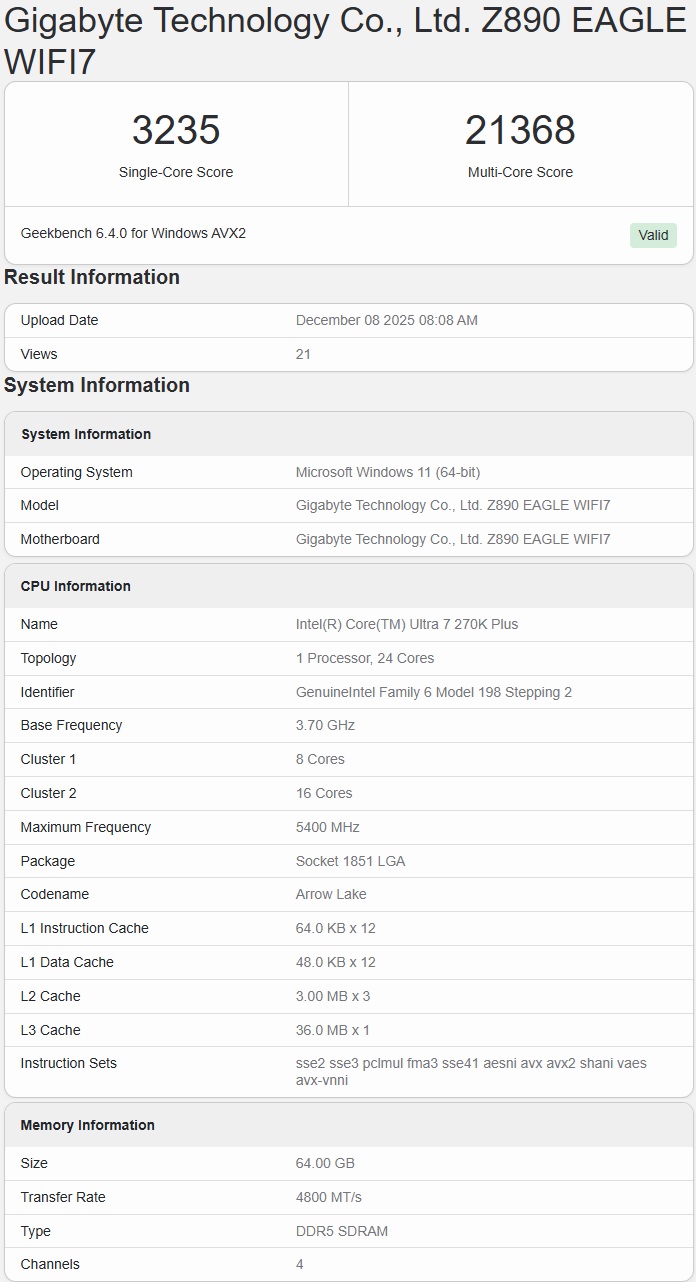Click the Motherboard row value
The height and width of the screenshot is (1282, 696).
pyautogui.click(x=453, y=539)
